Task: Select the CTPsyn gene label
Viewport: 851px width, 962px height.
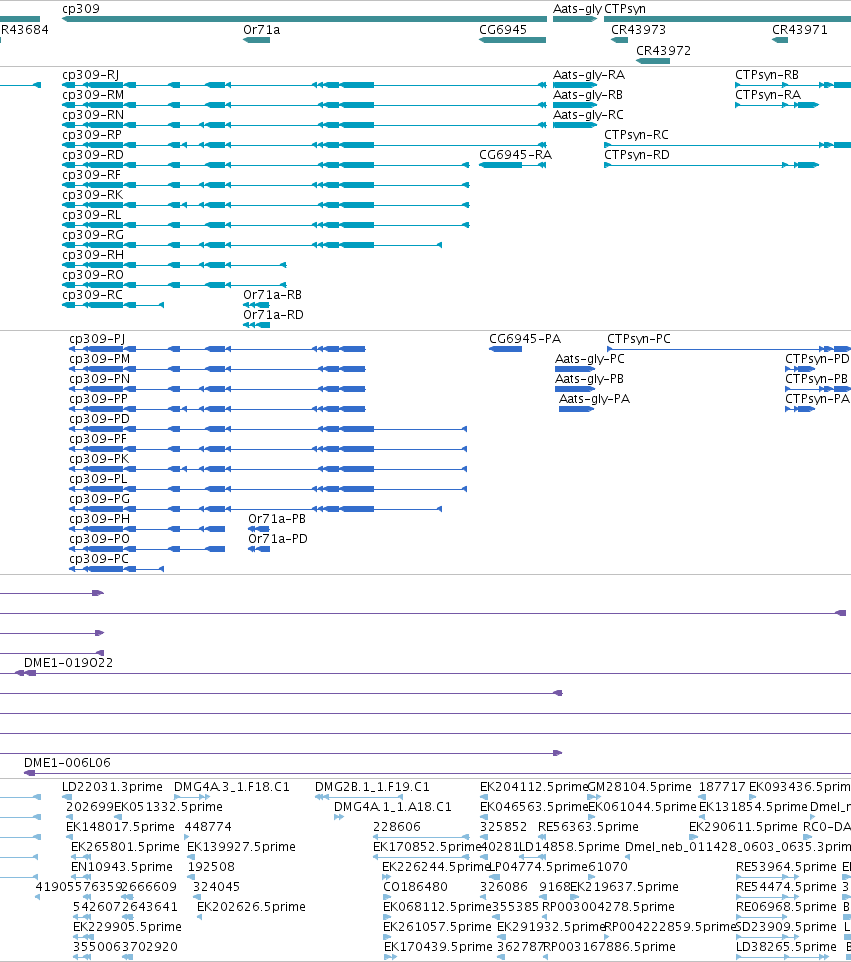Action: click(x=625, y=9)
